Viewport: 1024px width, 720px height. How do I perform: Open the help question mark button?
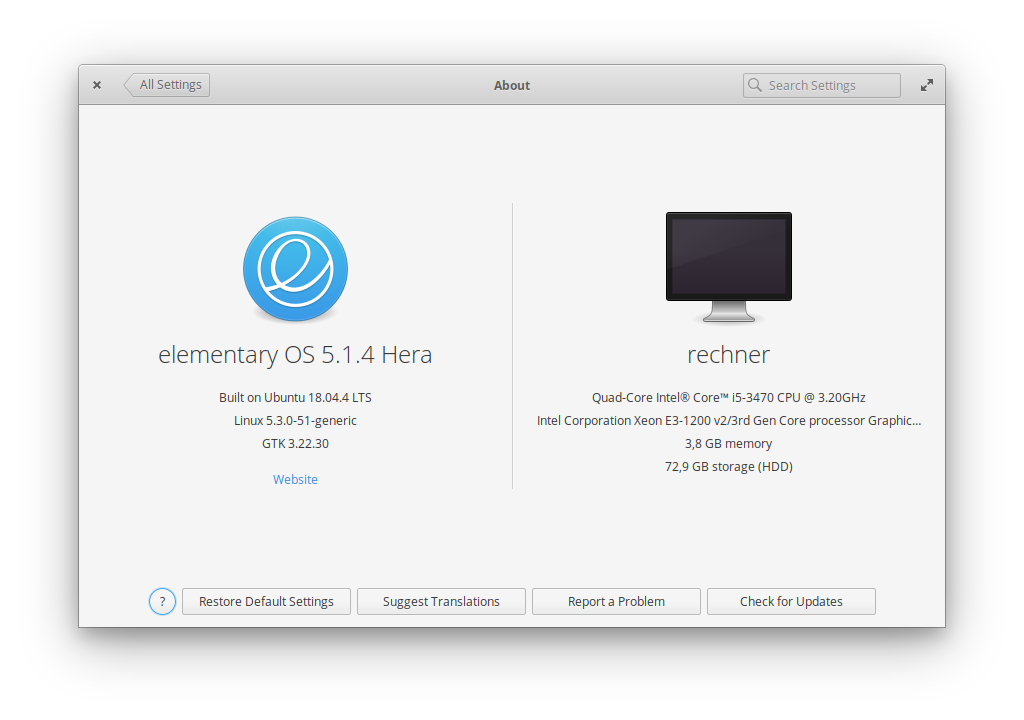click(x=162, y=601)
